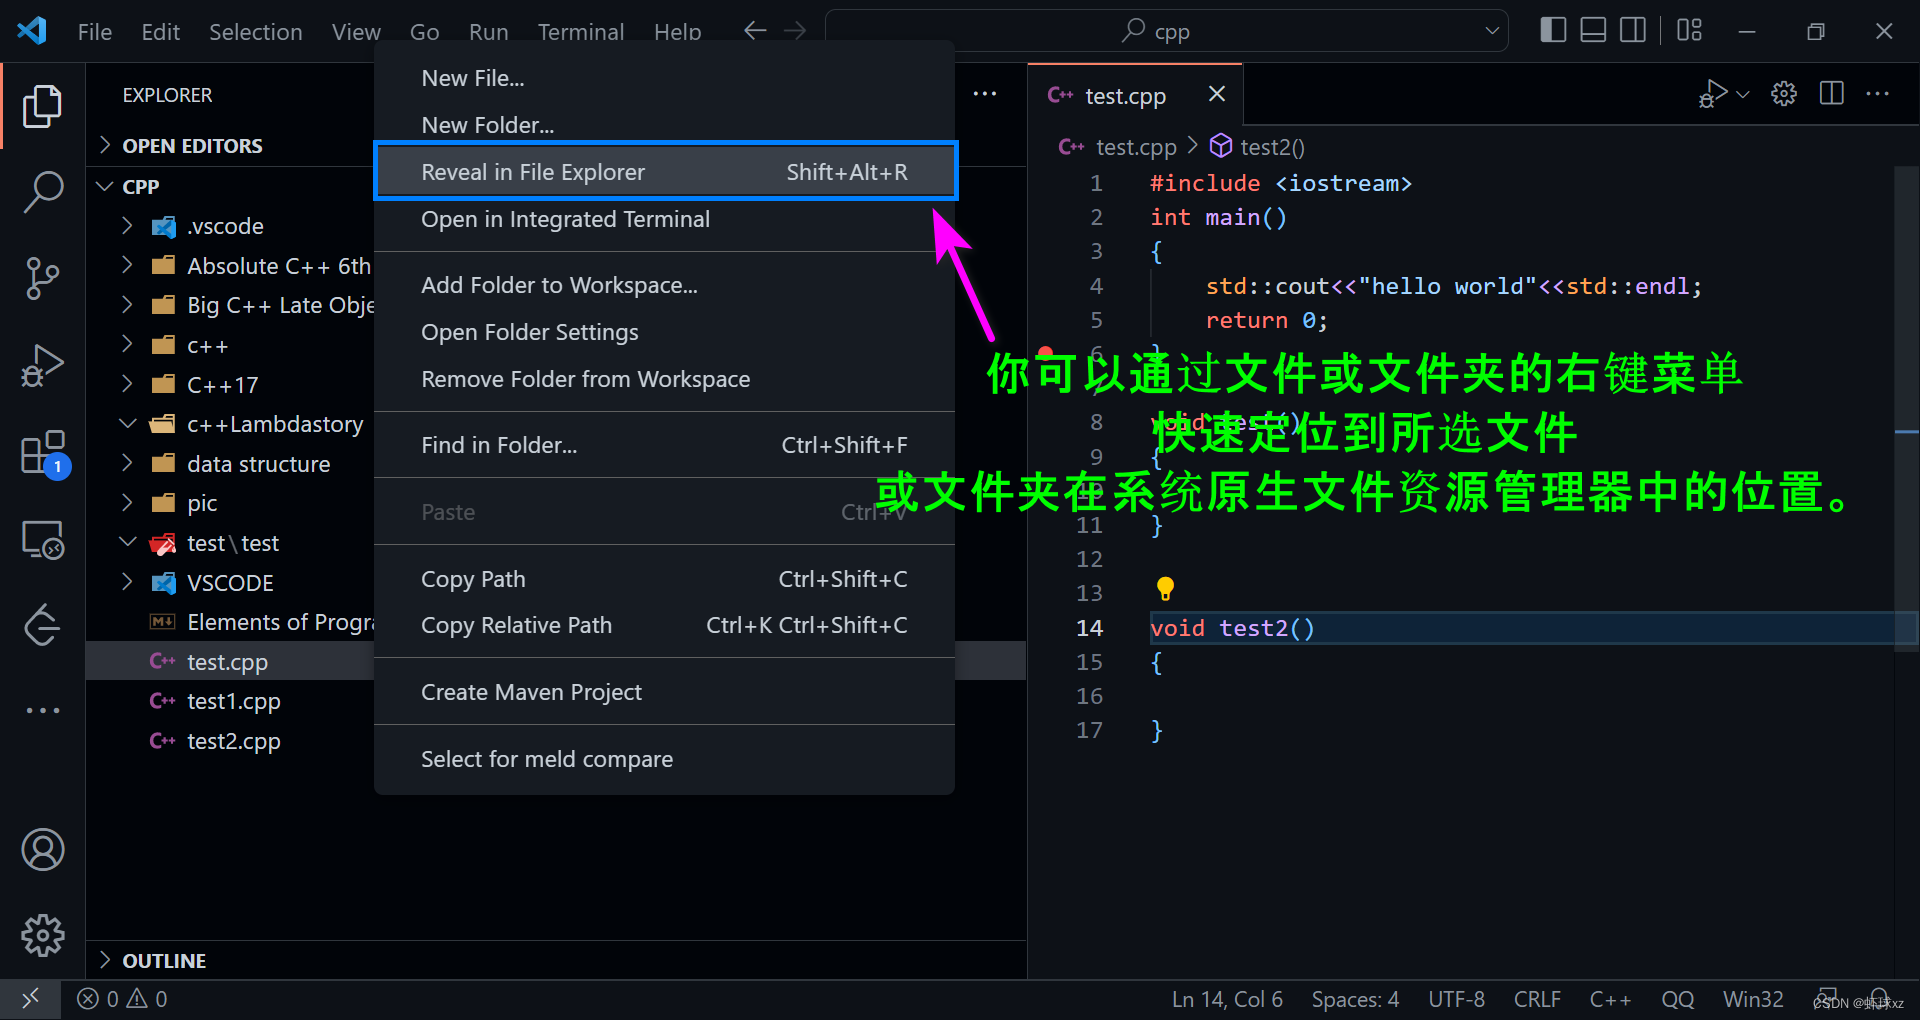Viewport: 1920px width, 1020px height.
Task: Open the Terminal menu
Action: point(580,32)
